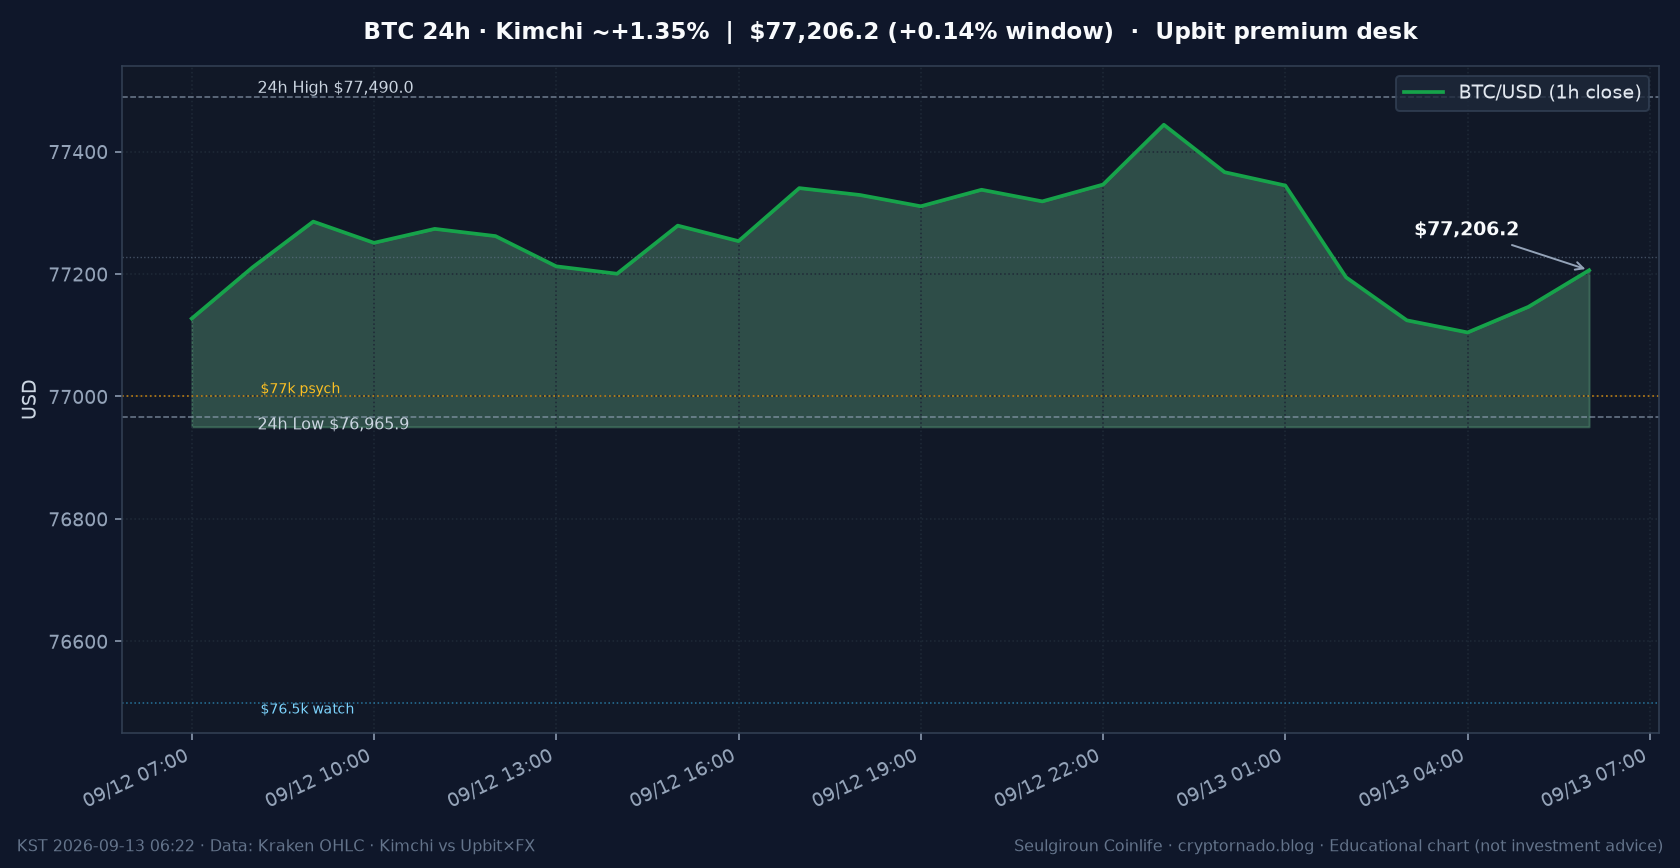Image resolution: width=1680 pixels, height=868 pixels.
Task: Click the final data point at line end
Action: (1589, 270)
